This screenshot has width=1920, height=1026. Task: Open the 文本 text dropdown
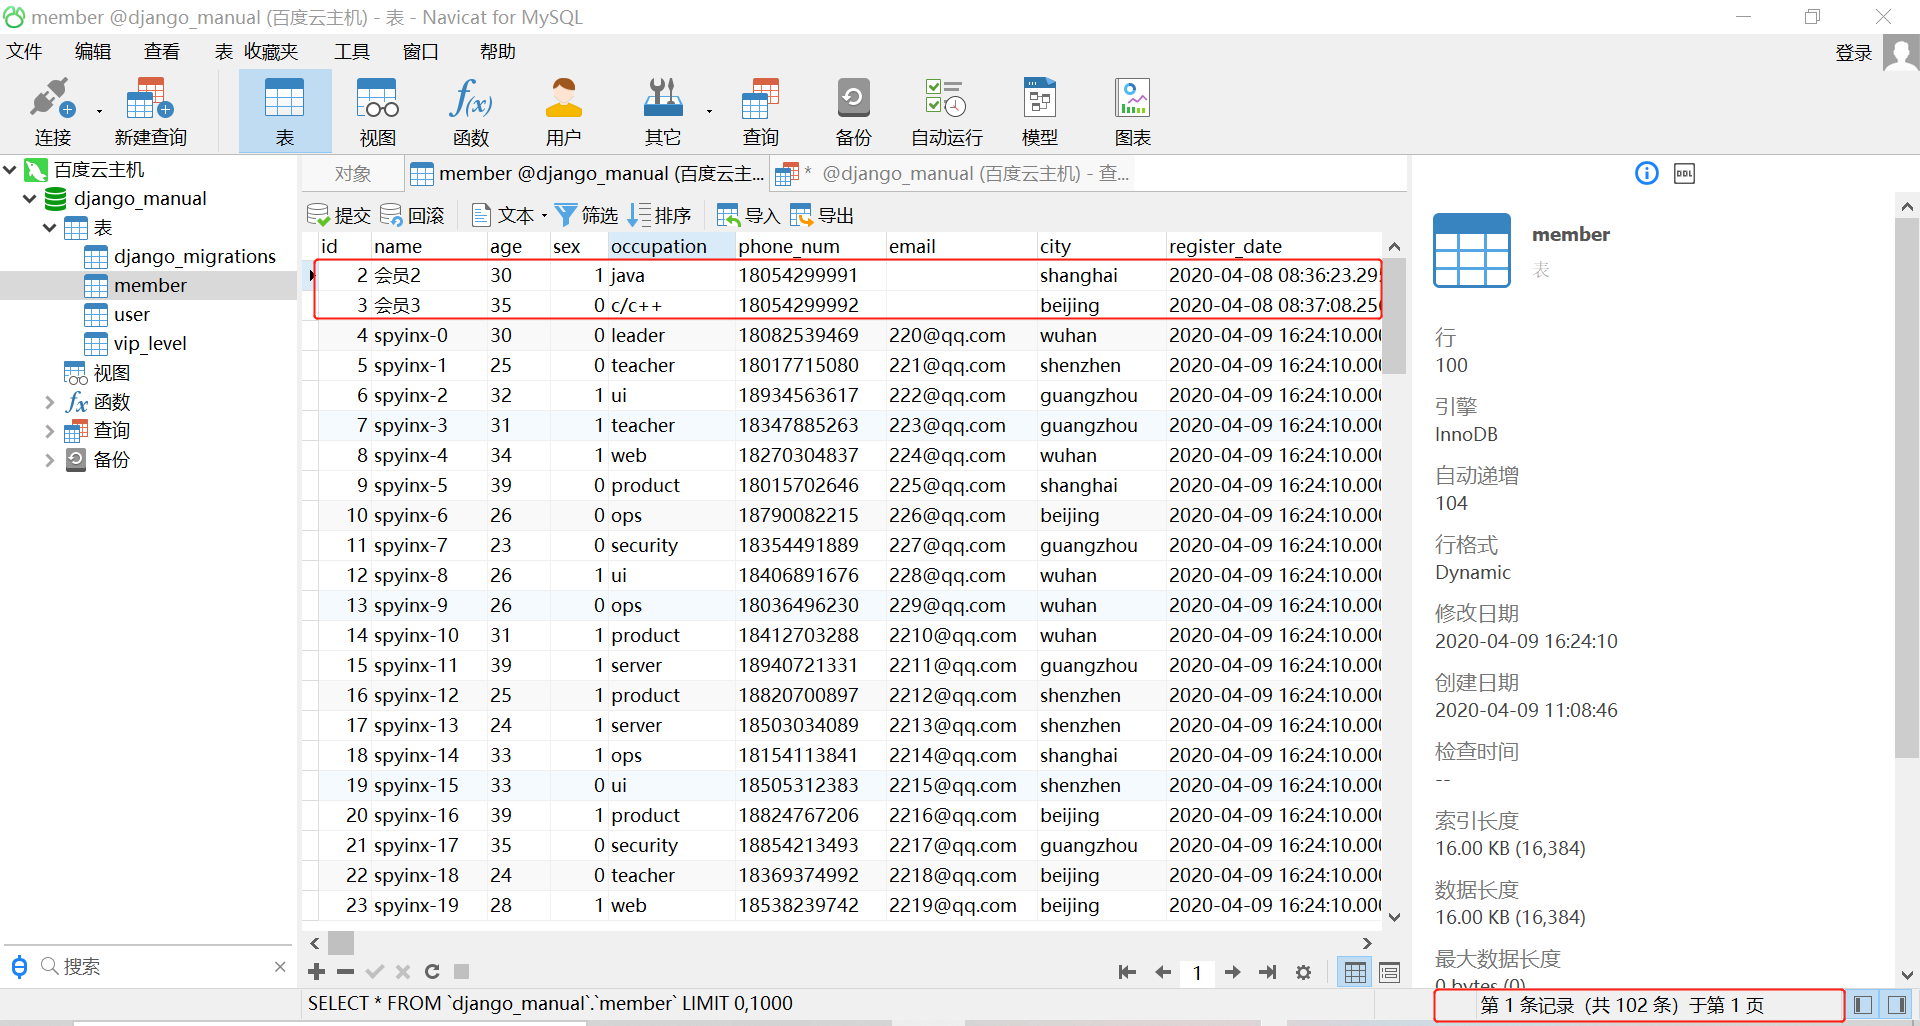pos(509,215)
